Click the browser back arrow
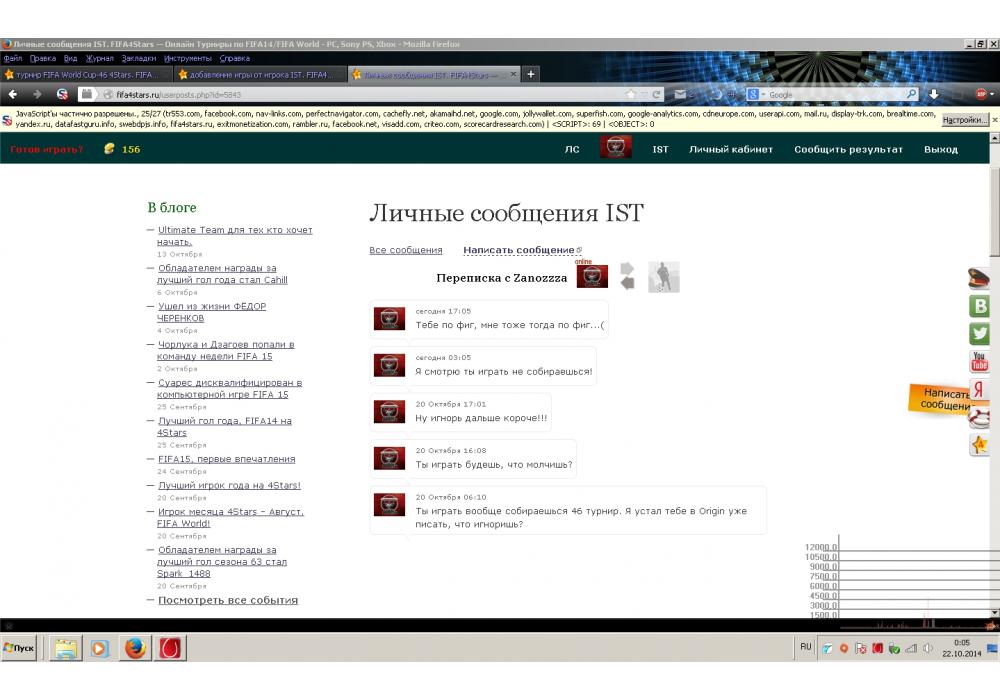The width and height of the screenshot is (1000, 700). (13, 94)
